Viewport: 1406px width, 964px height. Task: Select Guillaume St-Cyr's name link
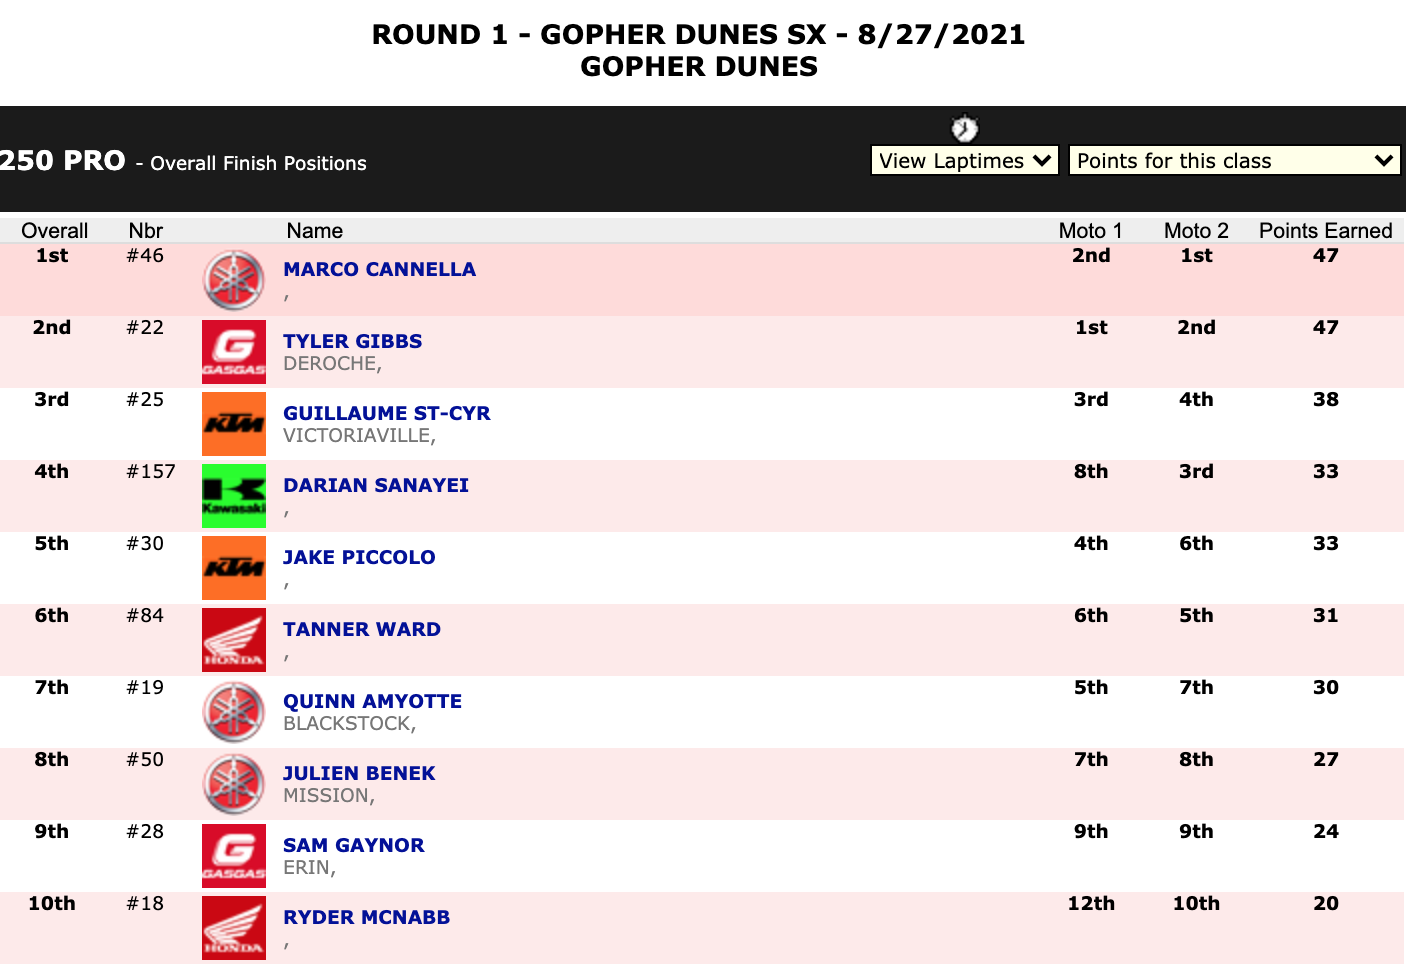[x=386, y=413]
